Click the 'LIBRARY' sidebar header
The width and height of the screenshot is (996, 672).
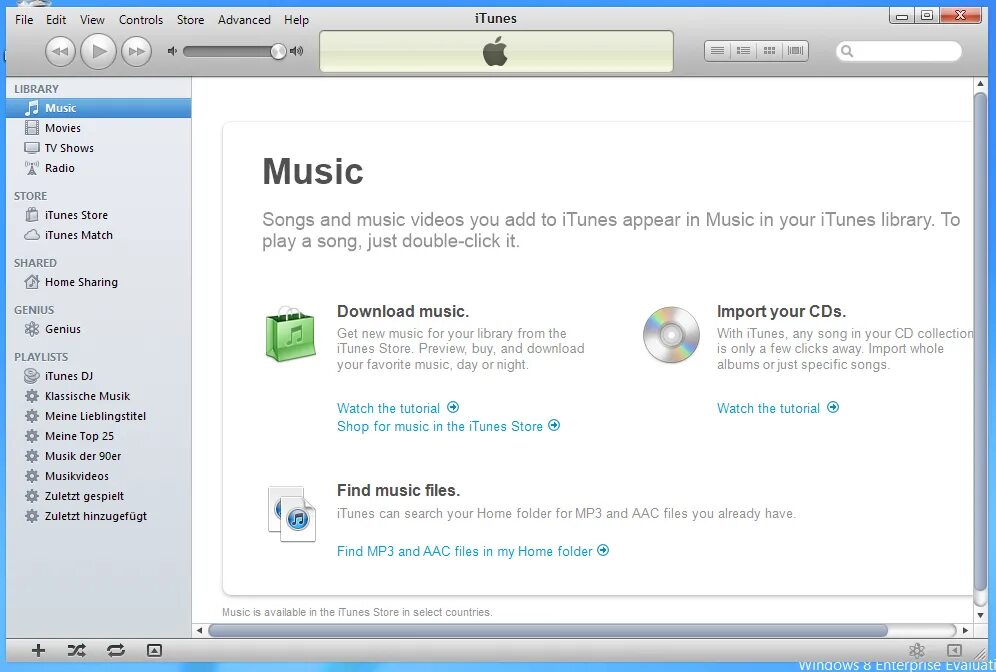[x=36, y=89]
